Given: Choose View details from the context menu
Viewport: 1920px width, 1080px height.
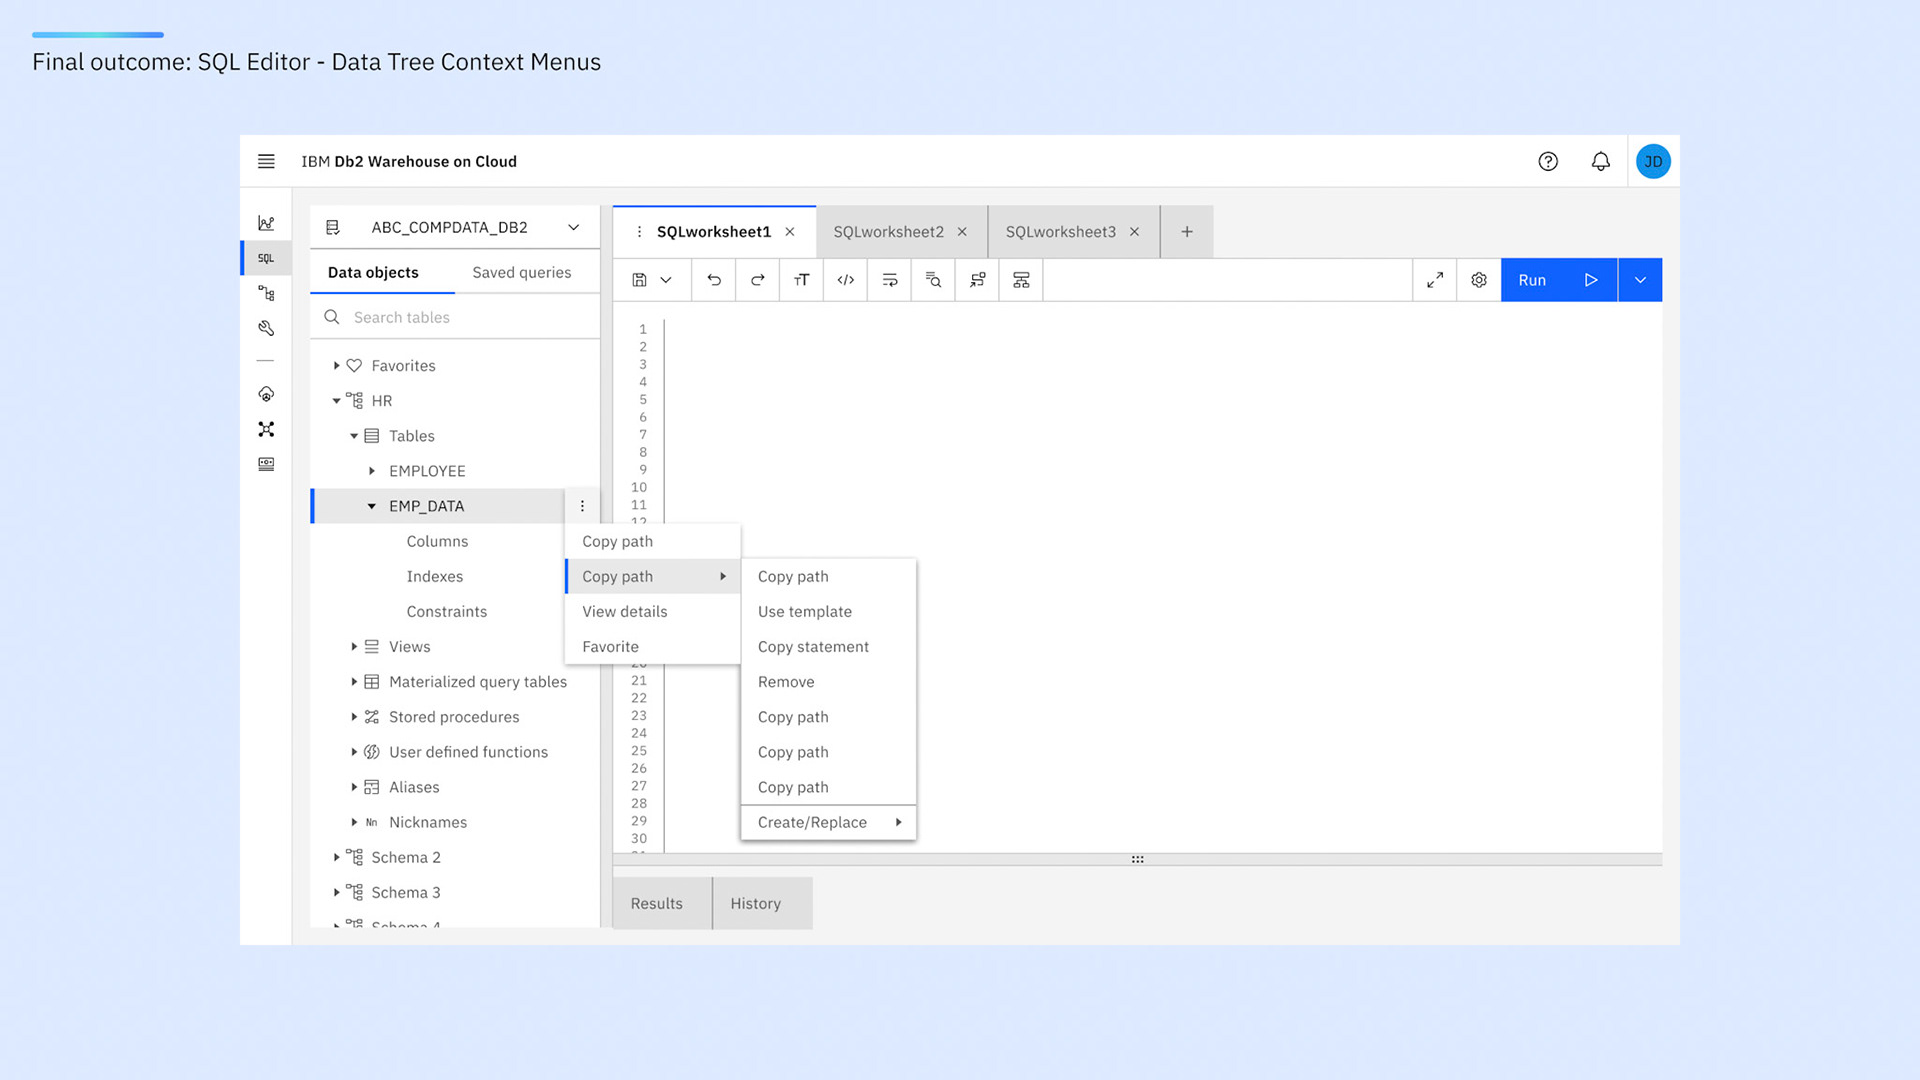Looking at the screenshot, I should pos(624,611).
